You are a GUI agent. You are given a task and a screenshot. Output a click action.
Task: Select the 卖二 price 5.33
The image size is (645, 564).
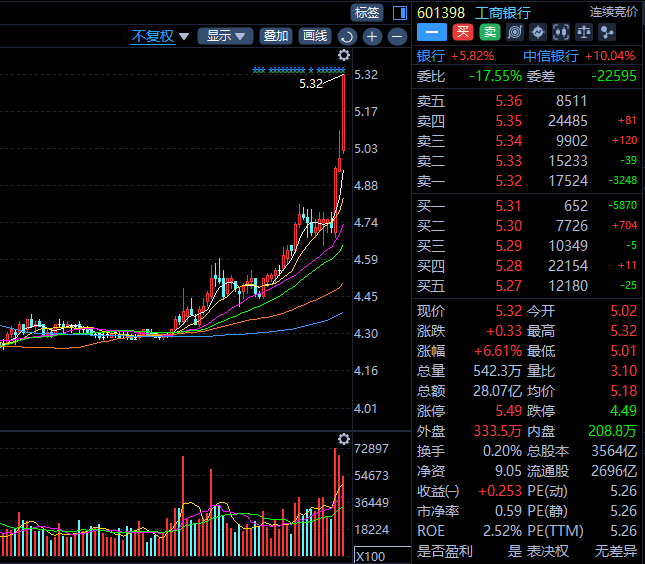pyautogui.click(x=508, y=160)
